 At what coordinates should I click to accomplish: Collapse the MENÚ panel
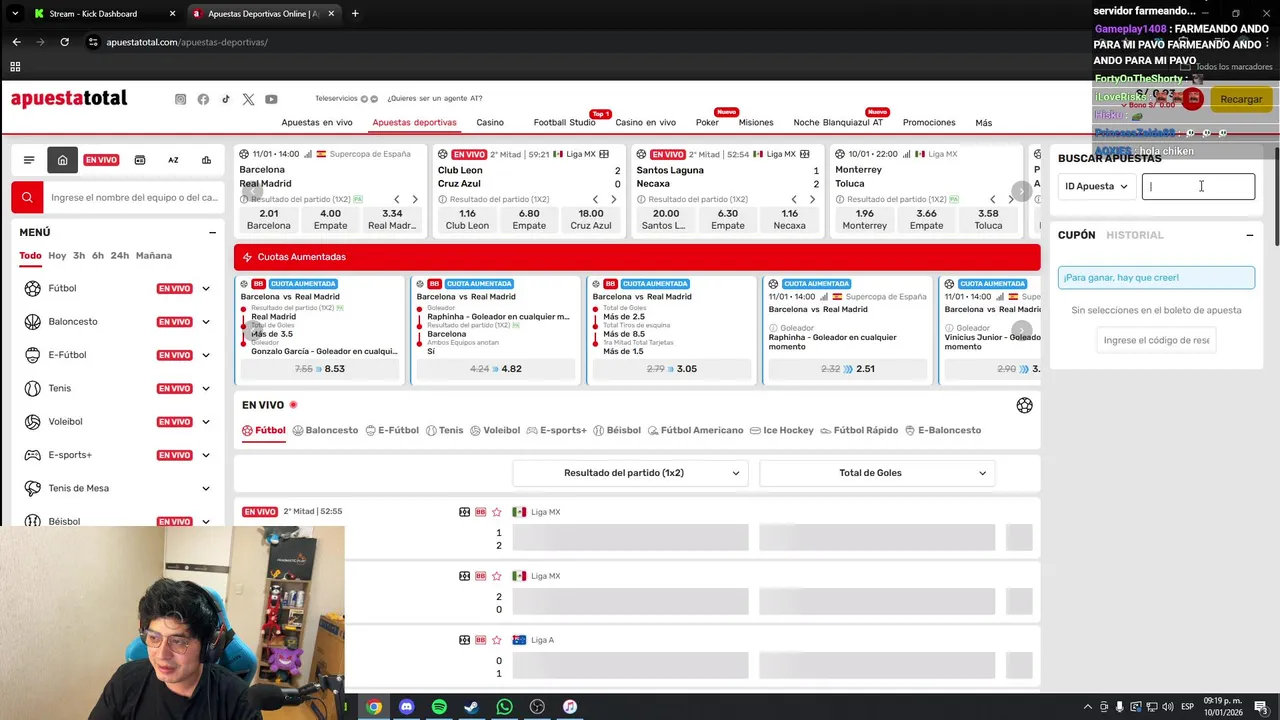click(x=212, y=232)
